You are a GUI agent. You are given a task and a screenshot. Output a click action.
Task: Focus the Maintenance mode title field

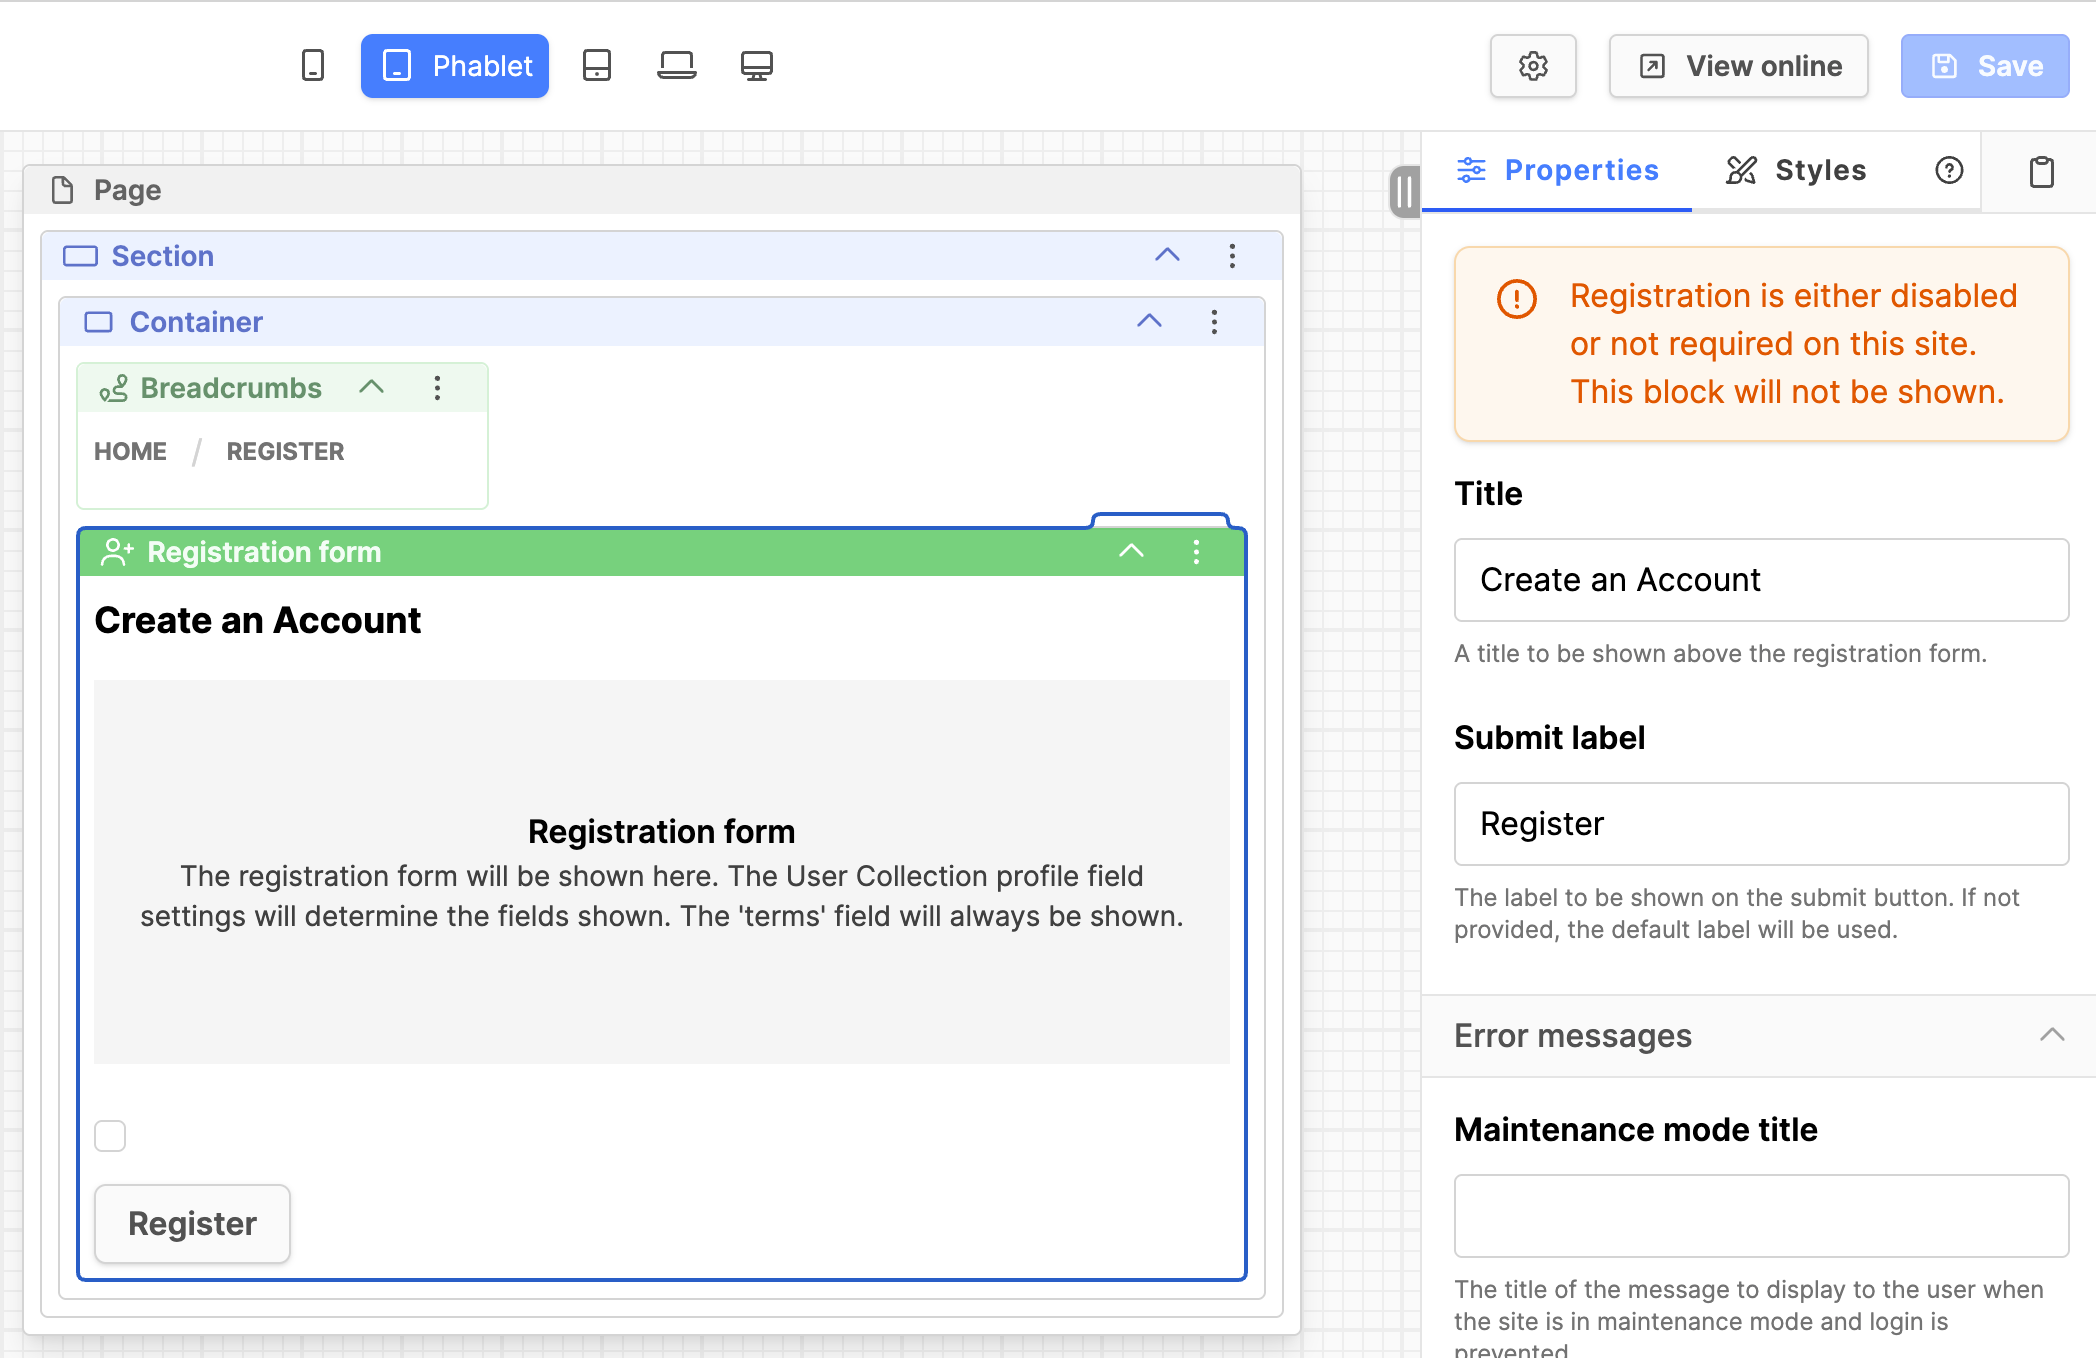(1761, 1215)
